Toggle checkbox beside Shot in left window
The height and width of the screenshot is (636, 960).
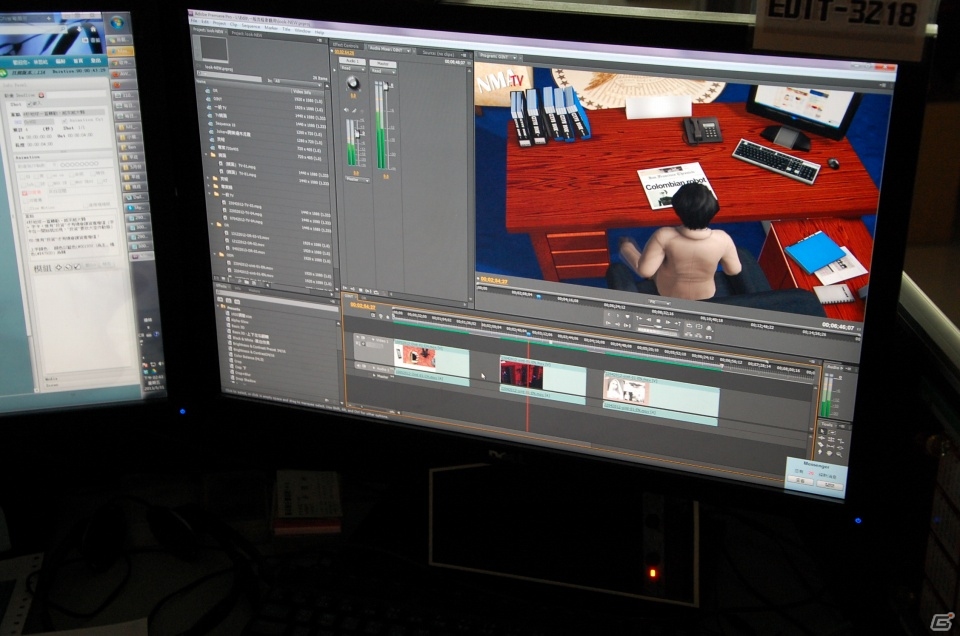coord(29,103)
